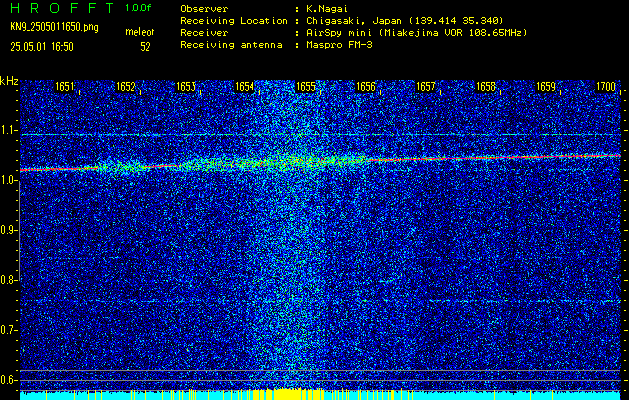Click the Receiving antenna label
This screenshot has width=629, height=400.
tap(231, 45)
